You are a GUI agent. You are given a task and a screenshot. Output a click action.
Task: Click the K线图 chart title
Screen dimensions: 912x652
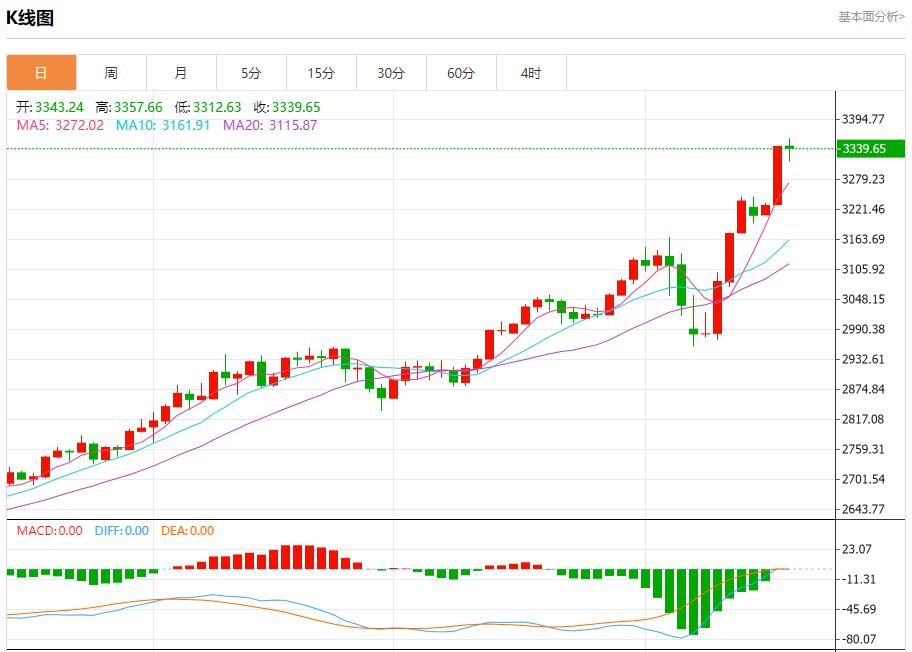[x=30, y=16]
